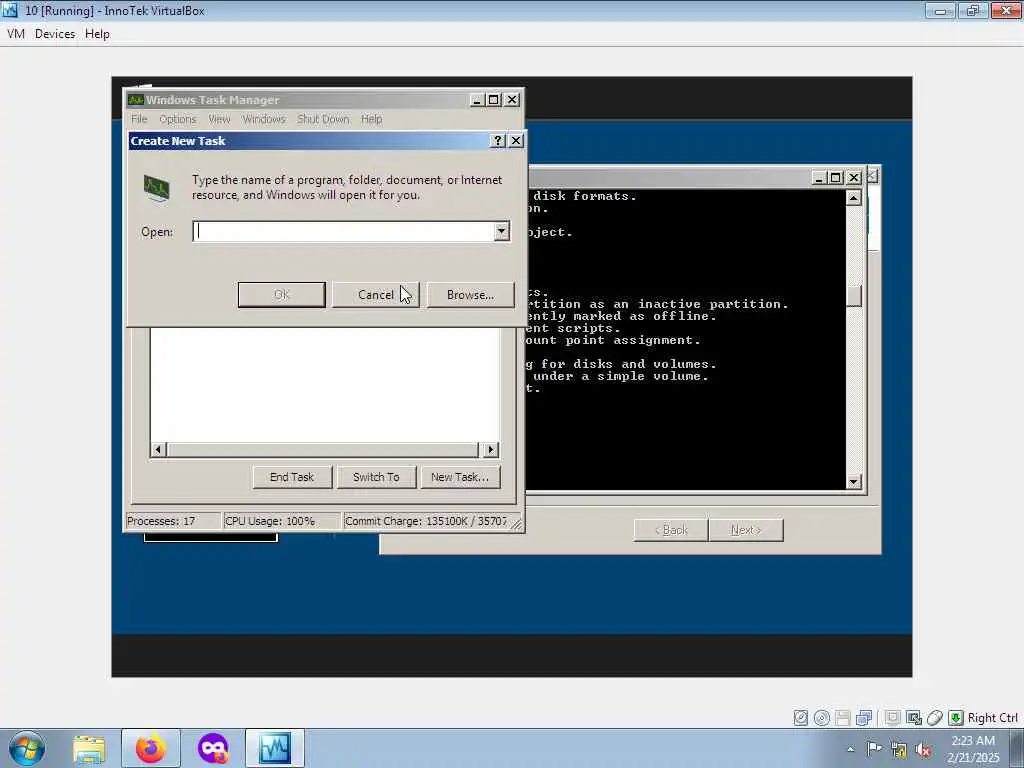Screen dimensions: 1024x768
Task: Click the help question mark in Create New Task
Action: coord(498,140)
